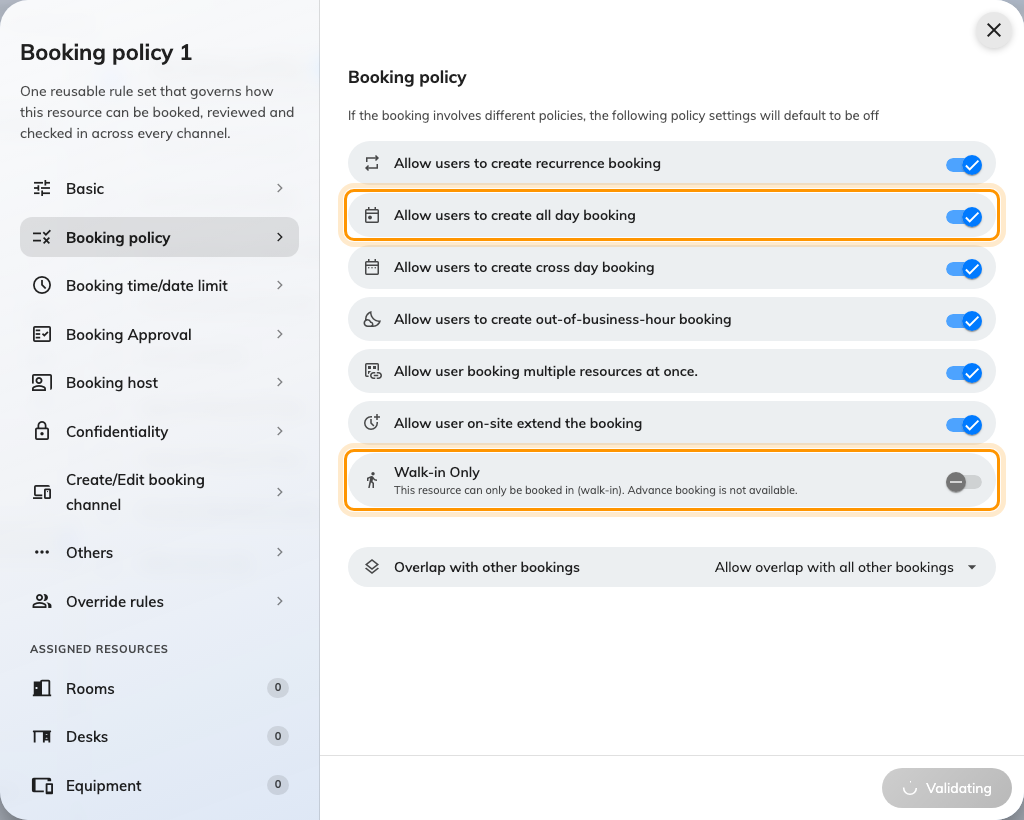Click chevron on Booking policy row

coord(280,237)
